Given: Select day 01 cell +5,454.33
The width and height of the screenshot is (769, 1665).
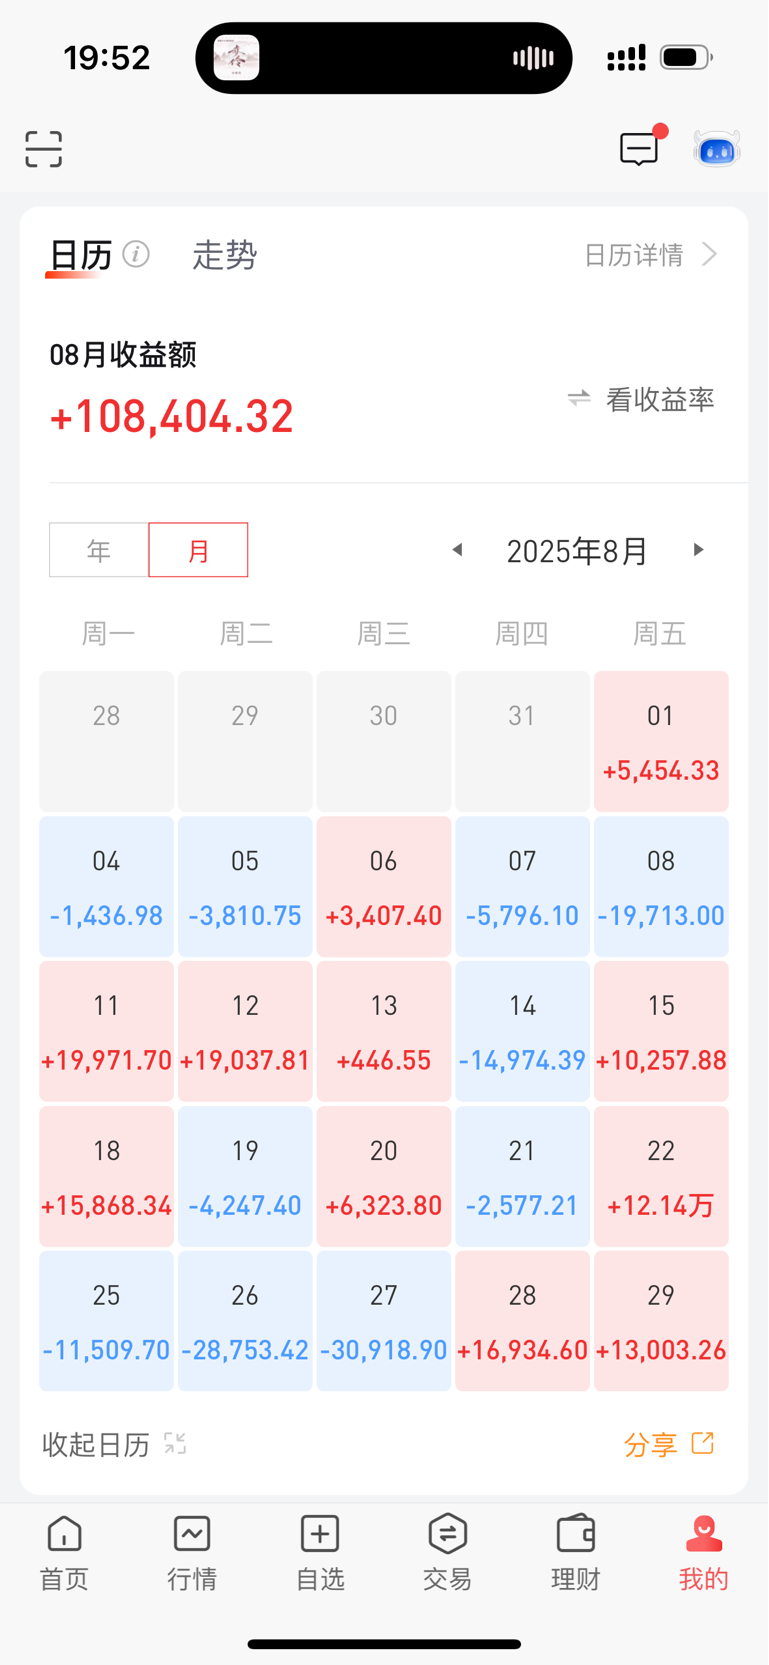Looking at the screenshot, I should 661,741.
